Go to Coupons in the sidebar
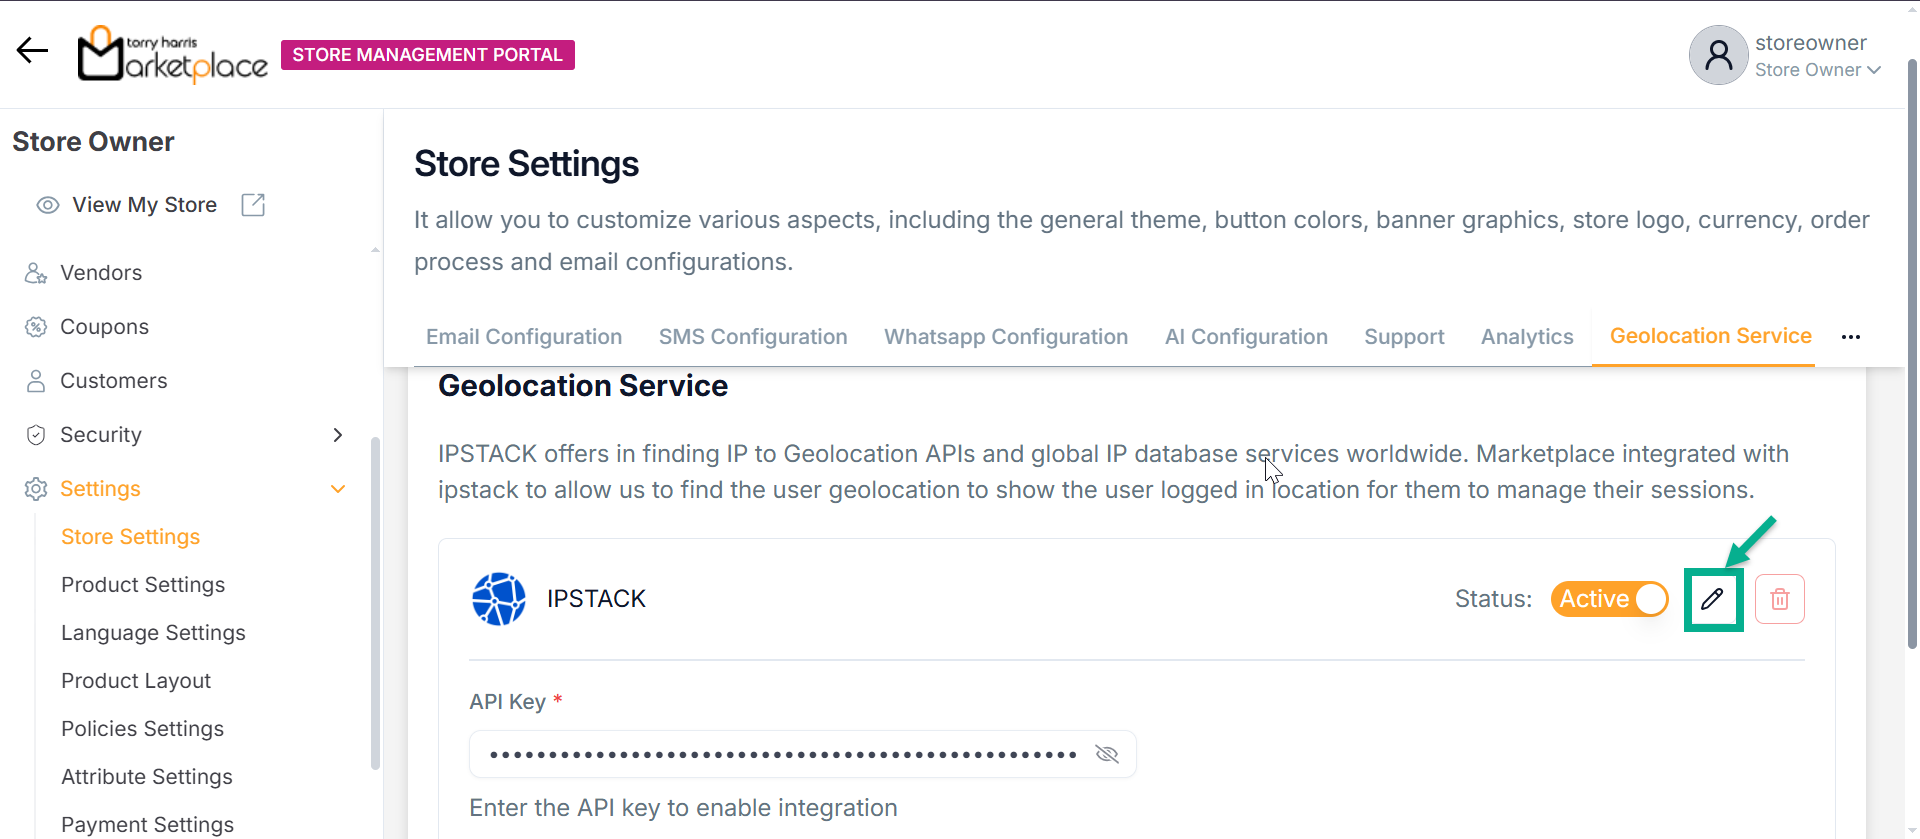Screen dimensions: 1920x839 coord(104,327)
